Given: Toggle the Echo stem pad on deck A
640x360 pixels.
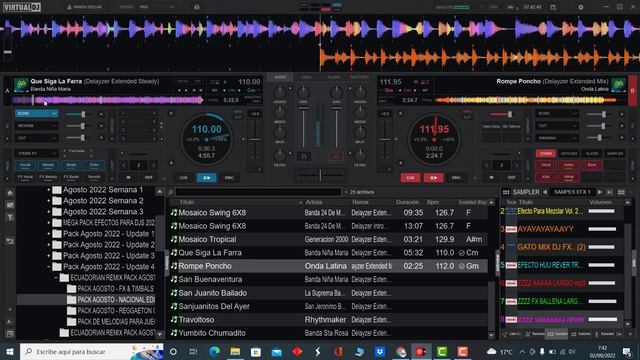Looking at the screenshot, I should tap(94, 165).
